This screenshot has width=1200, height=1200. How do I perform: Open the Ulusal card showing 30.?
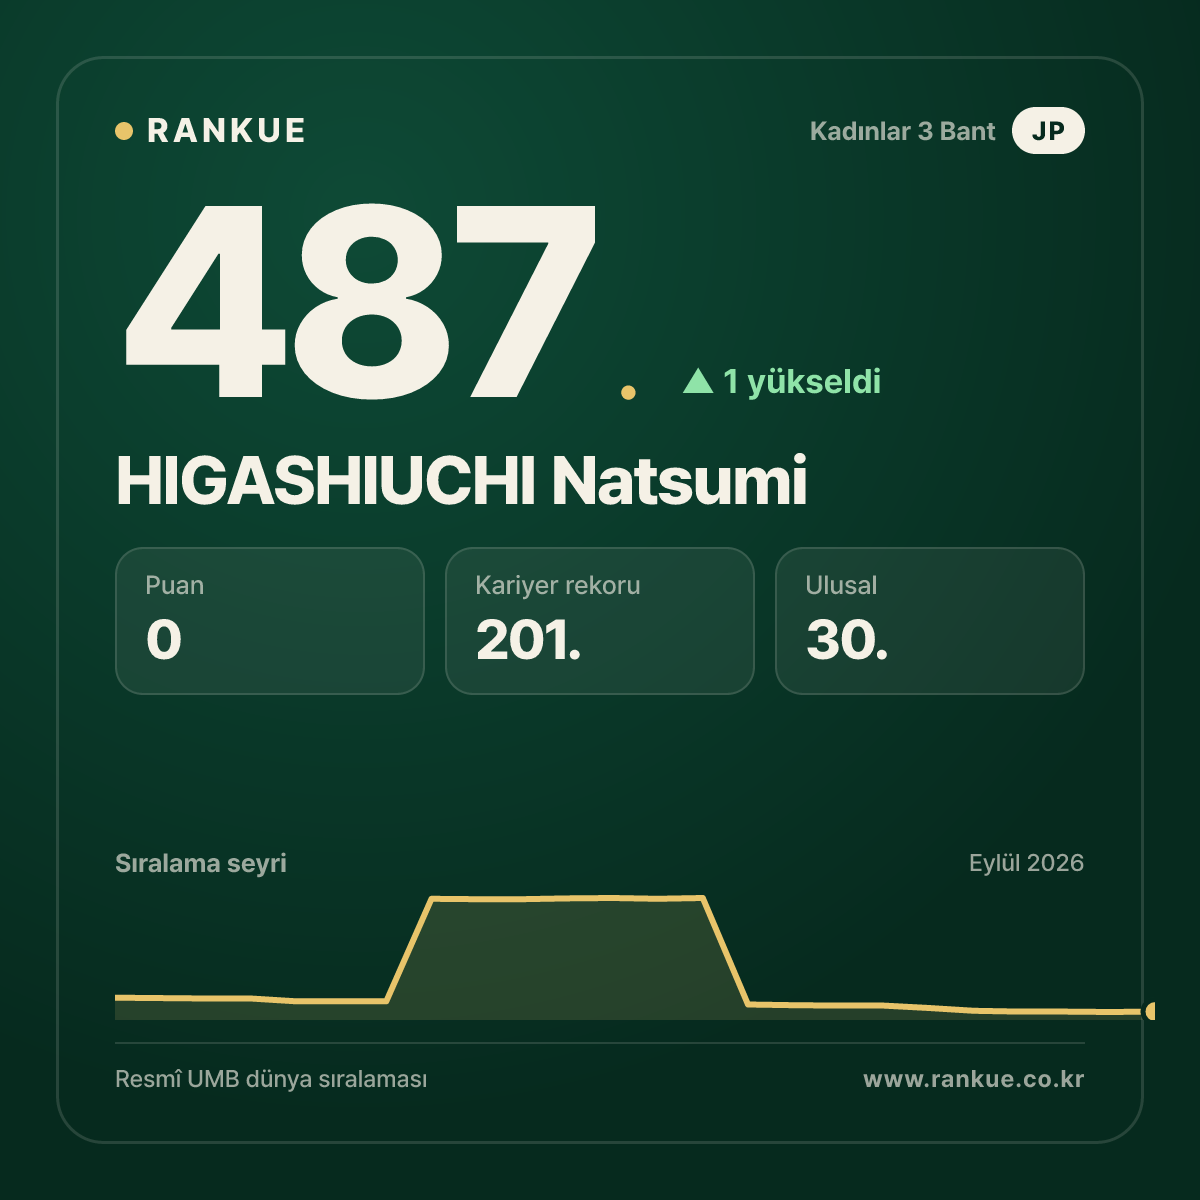pyautogui.click(x=930, y=621)
